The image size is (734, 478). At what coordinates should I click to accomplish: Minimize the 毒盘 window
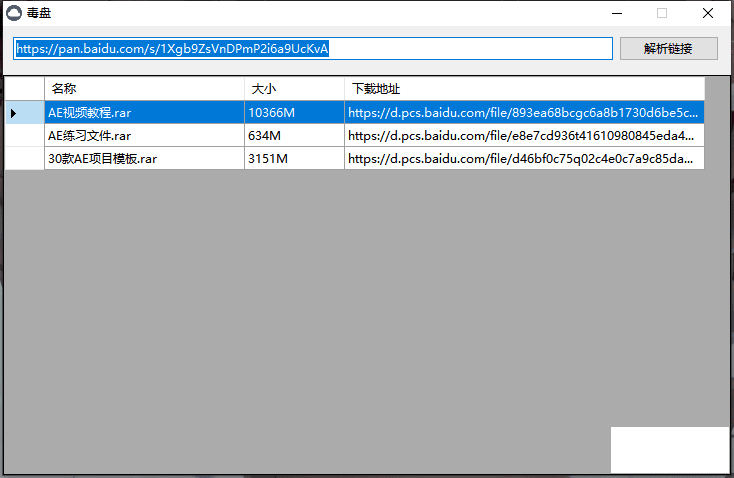(617, 13)
